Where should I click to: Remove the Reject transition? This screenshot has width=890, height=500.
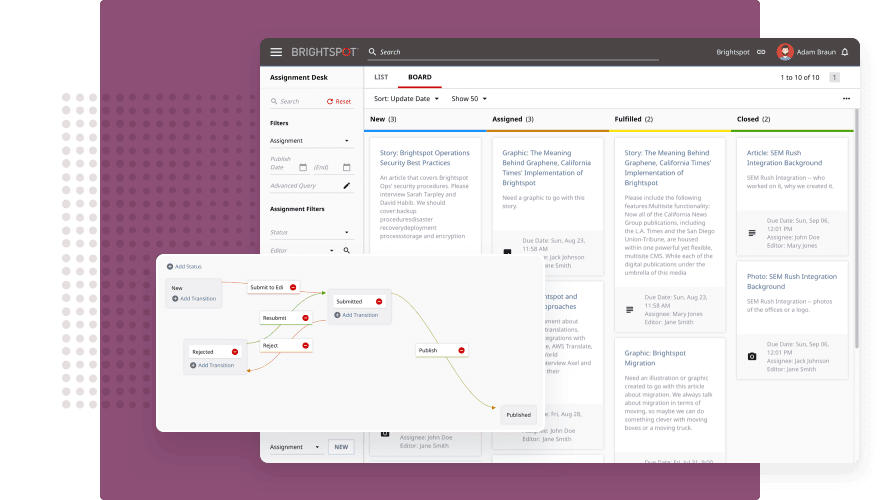tap(305, 346)
